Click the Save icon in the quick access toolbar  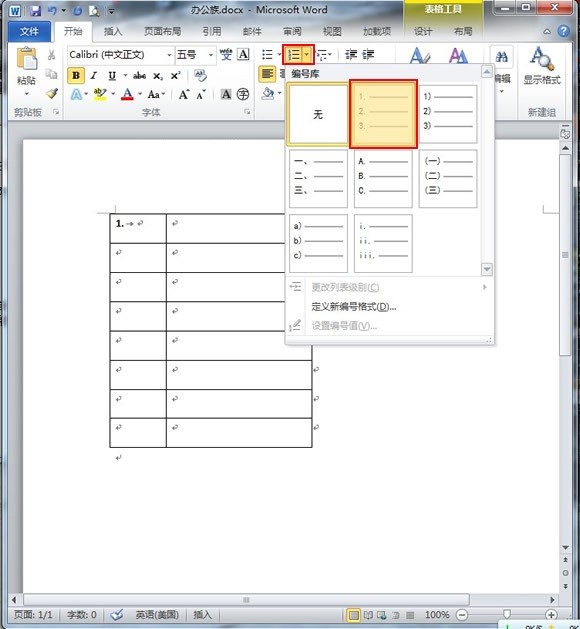[x=36, y=10]
